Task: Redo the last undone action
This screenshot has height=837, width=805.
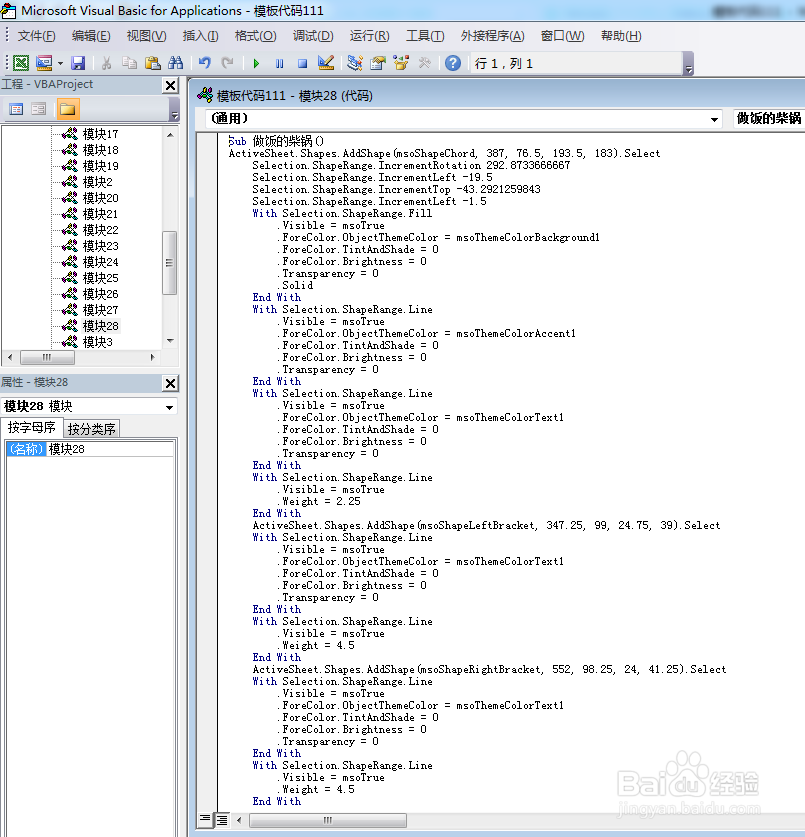Action: click(x=227, y=63)
